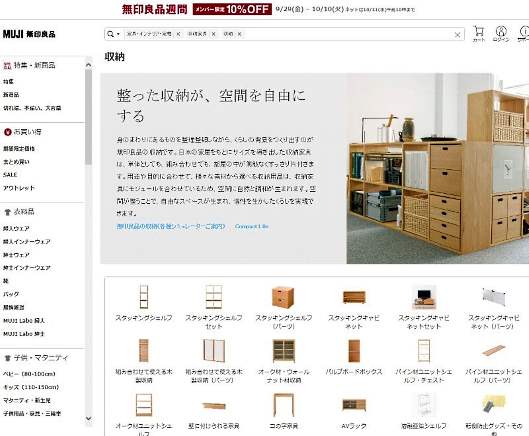This screenshot has height=436, width=529.
Task: Open the anti-tip goods yellow thumbnail
Action: pos(494,404)
